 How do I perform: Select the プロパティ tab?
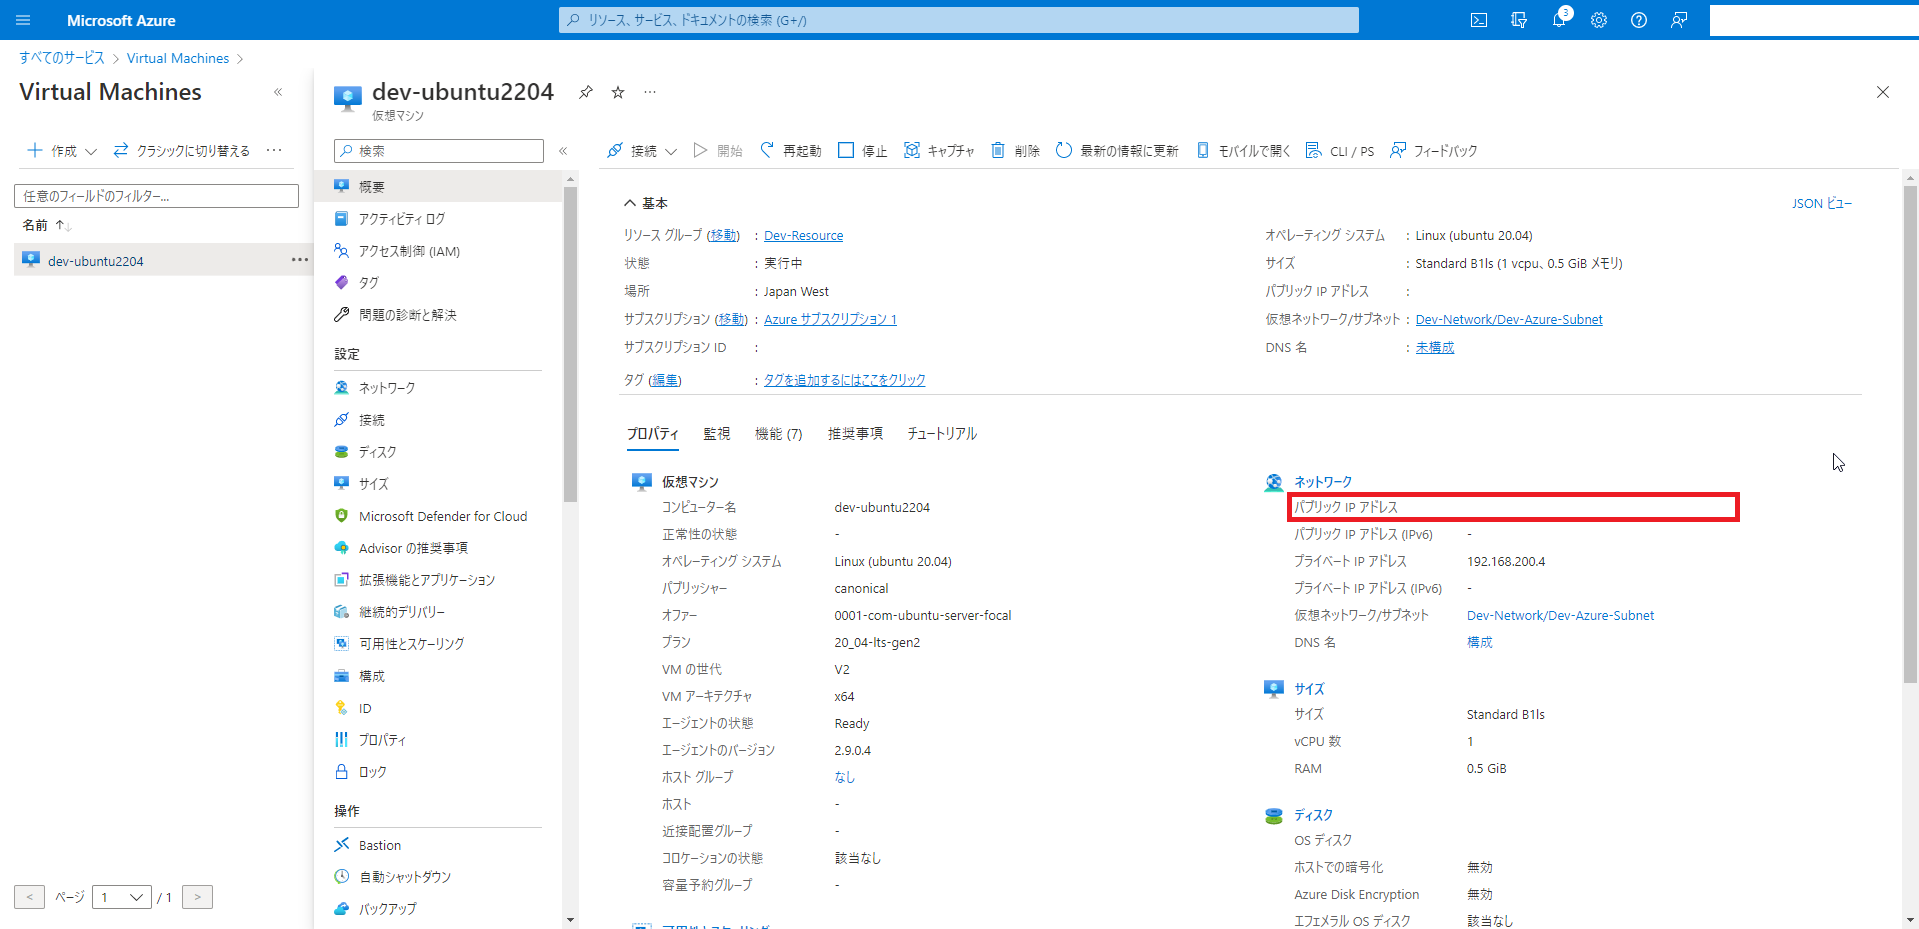click(653, 434)
